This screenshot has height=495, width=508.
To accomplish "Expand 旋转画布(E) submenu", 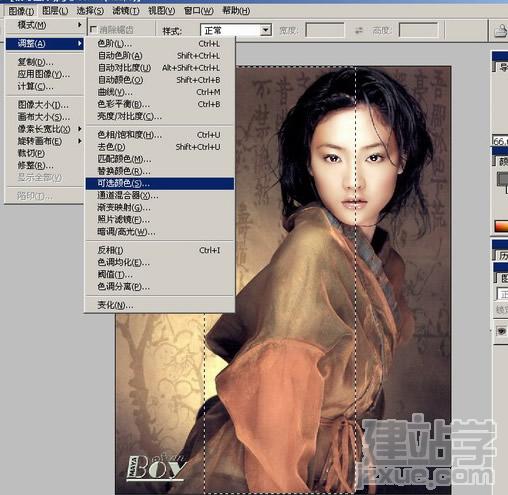I will tap(44, 141).
